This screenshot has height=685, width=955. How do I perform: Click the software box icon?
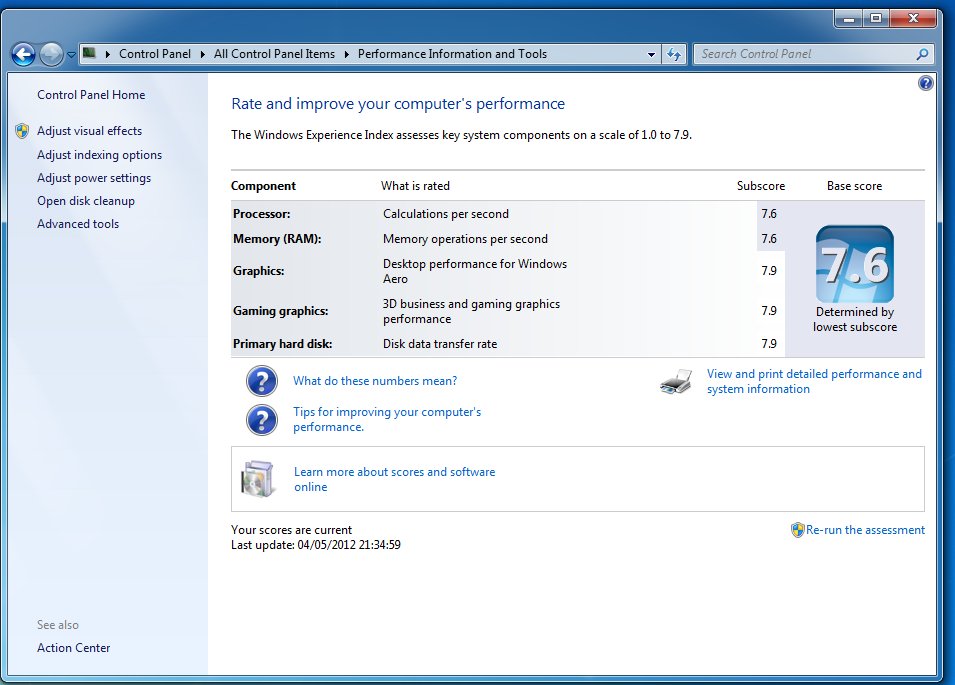[259, 479]
